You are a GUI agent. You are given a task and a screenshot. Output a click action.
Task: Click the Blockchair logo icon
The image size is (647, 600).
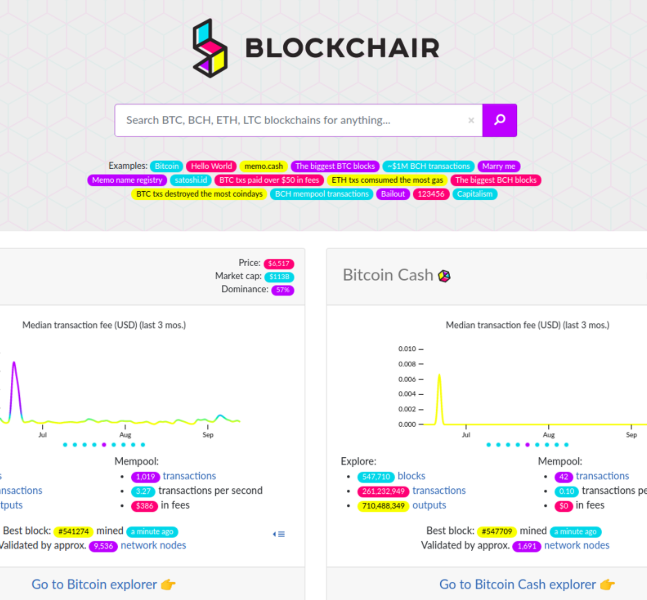tap(210, 48)
